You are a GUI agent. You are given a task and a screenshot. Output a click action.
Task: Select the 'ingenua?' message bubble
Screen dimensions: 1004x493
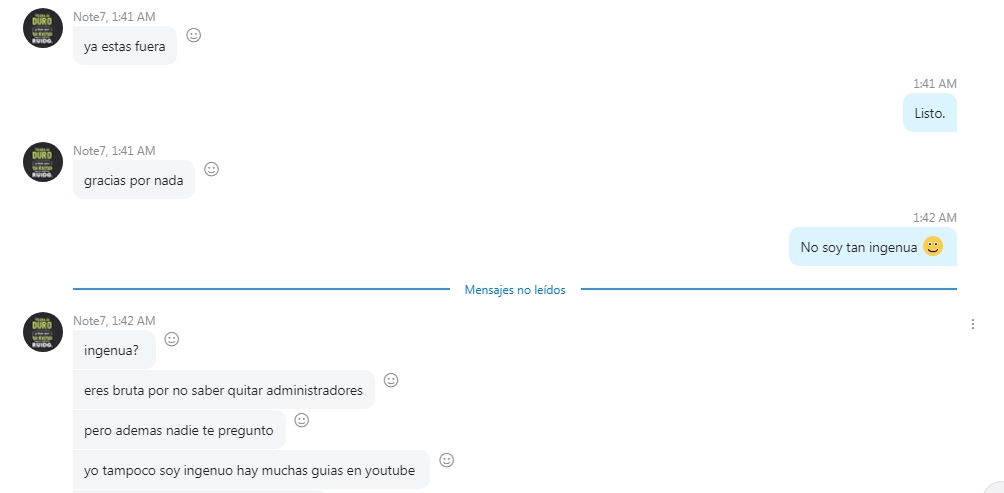[x=114, y=350]
